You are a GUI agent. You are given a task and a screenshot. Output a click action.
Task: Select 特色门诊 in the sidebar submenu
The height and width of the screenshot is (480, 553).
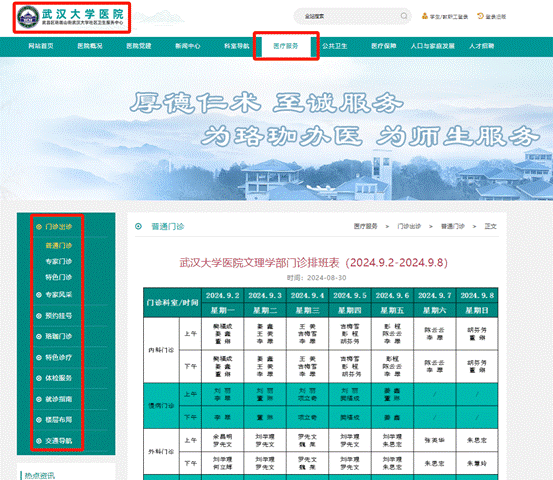click(59, 277)
